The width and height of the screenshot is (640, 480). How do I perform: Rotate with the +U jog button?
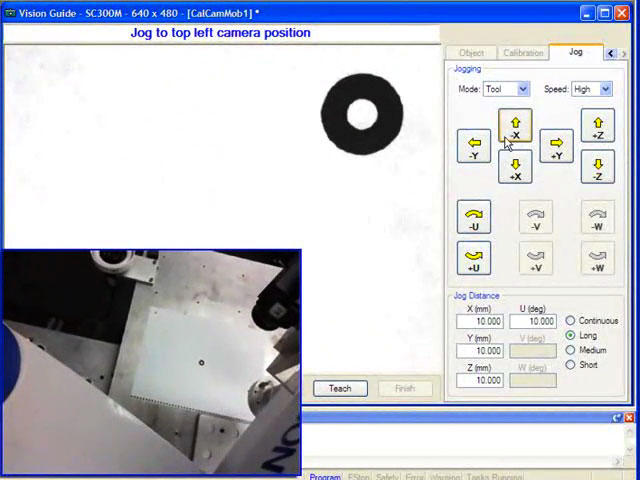(474, 258)
